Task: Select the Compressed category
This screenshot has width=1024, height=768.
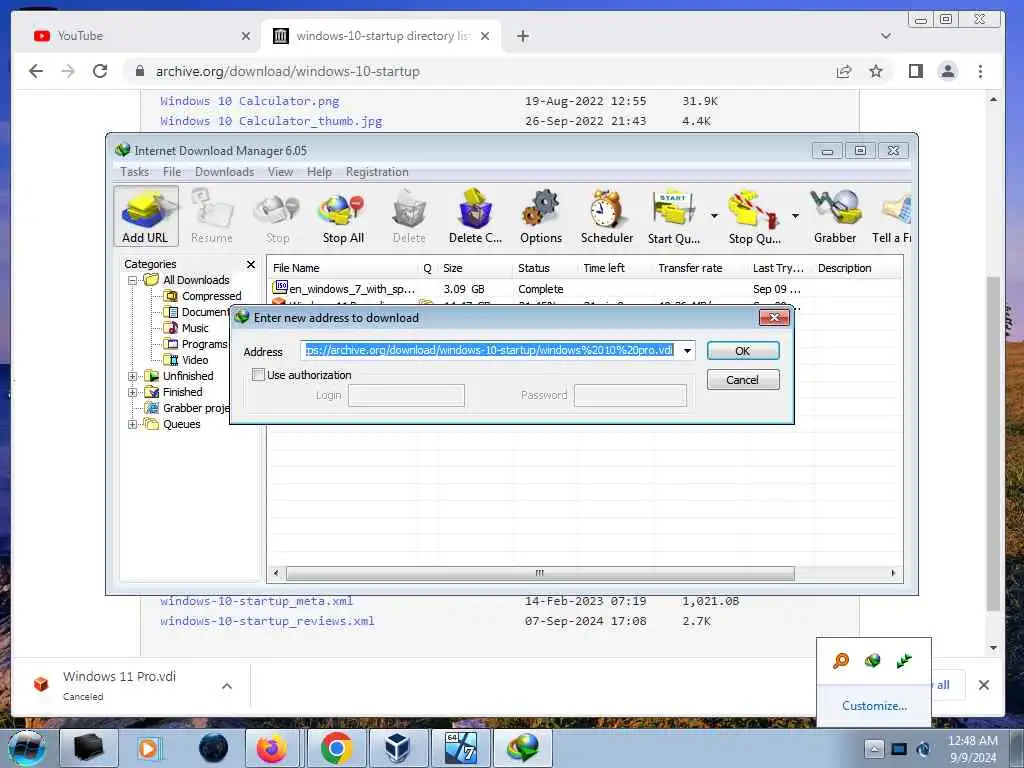Action: [x=211, y=296]
